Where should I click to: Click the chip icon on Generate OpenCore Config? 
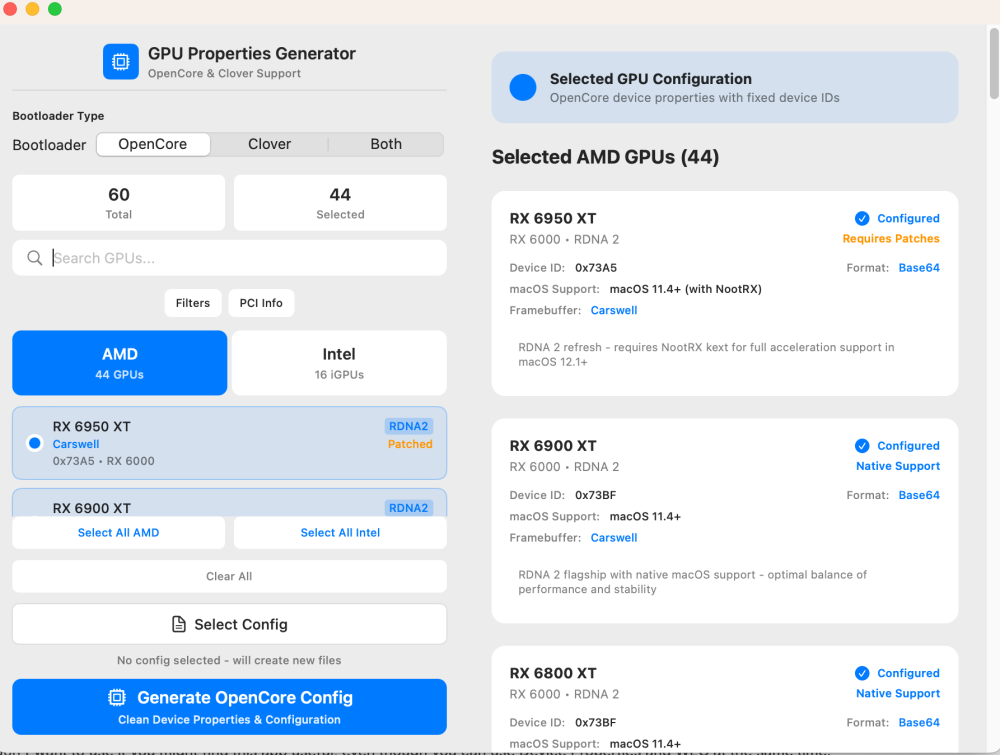117,698
